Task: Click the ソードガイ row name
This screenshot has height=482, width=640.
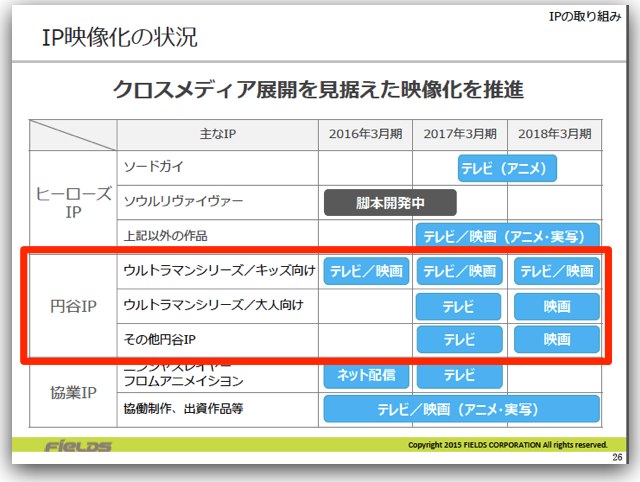Action: 154,167
